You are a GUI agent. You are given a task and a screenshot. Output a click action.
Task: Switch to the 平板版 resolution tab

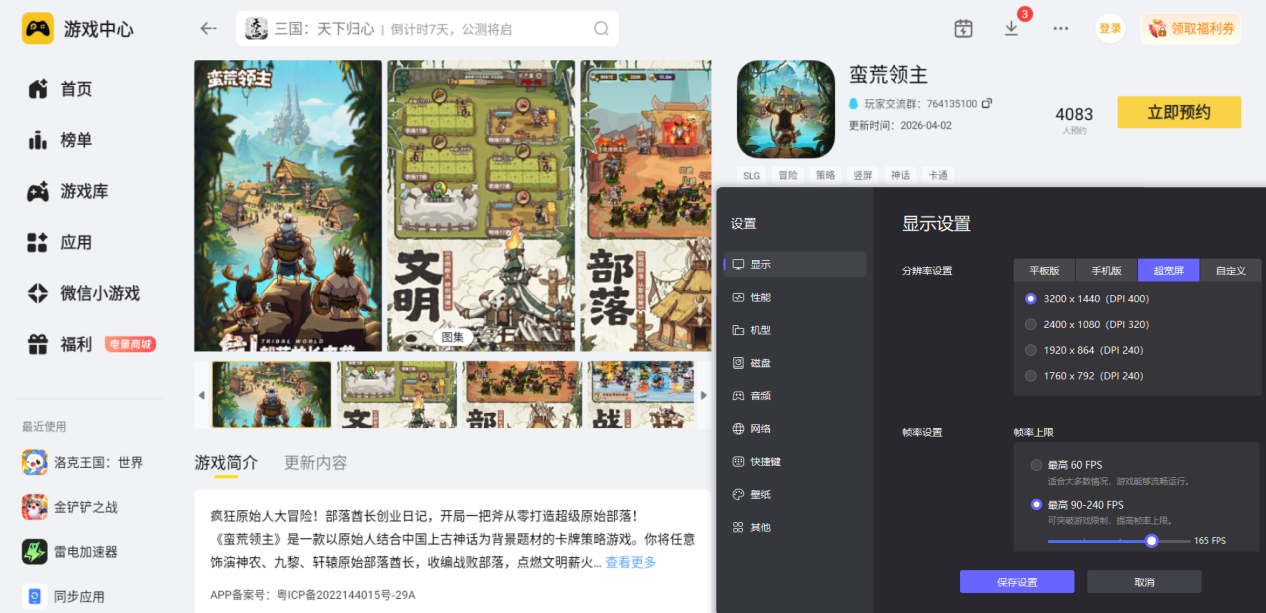[1044, 270]
